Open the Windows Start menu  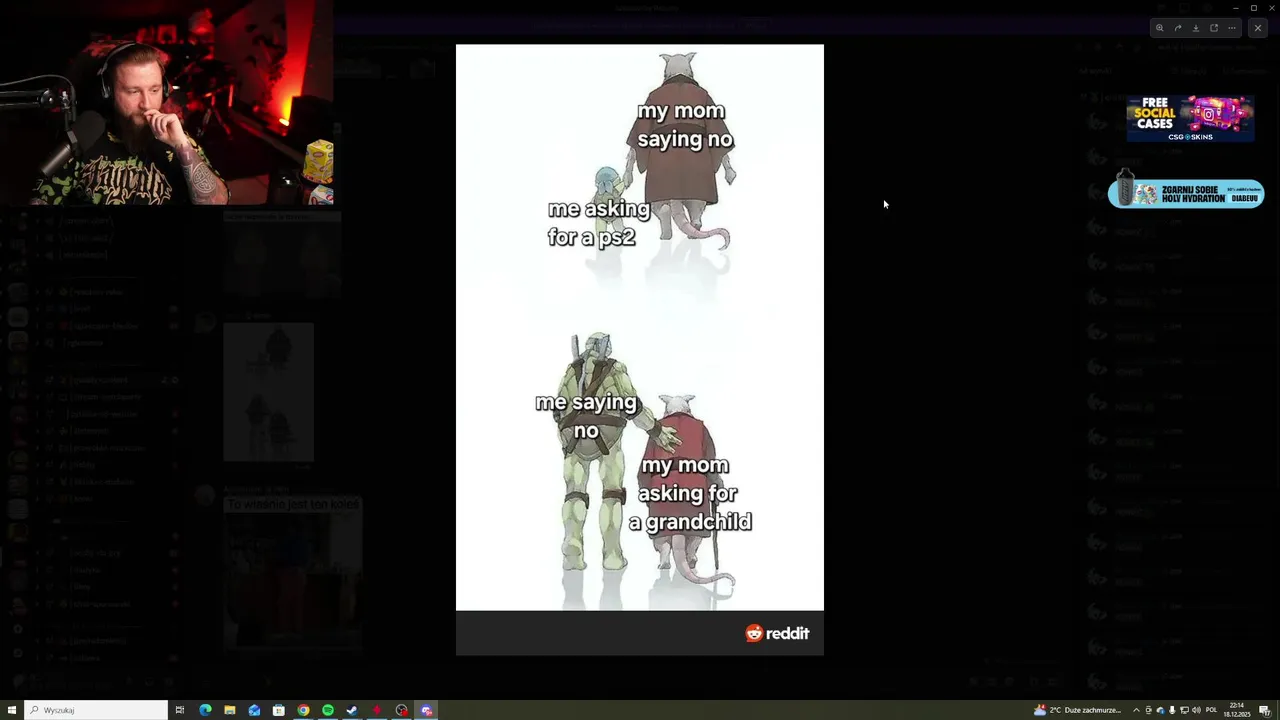12,710
